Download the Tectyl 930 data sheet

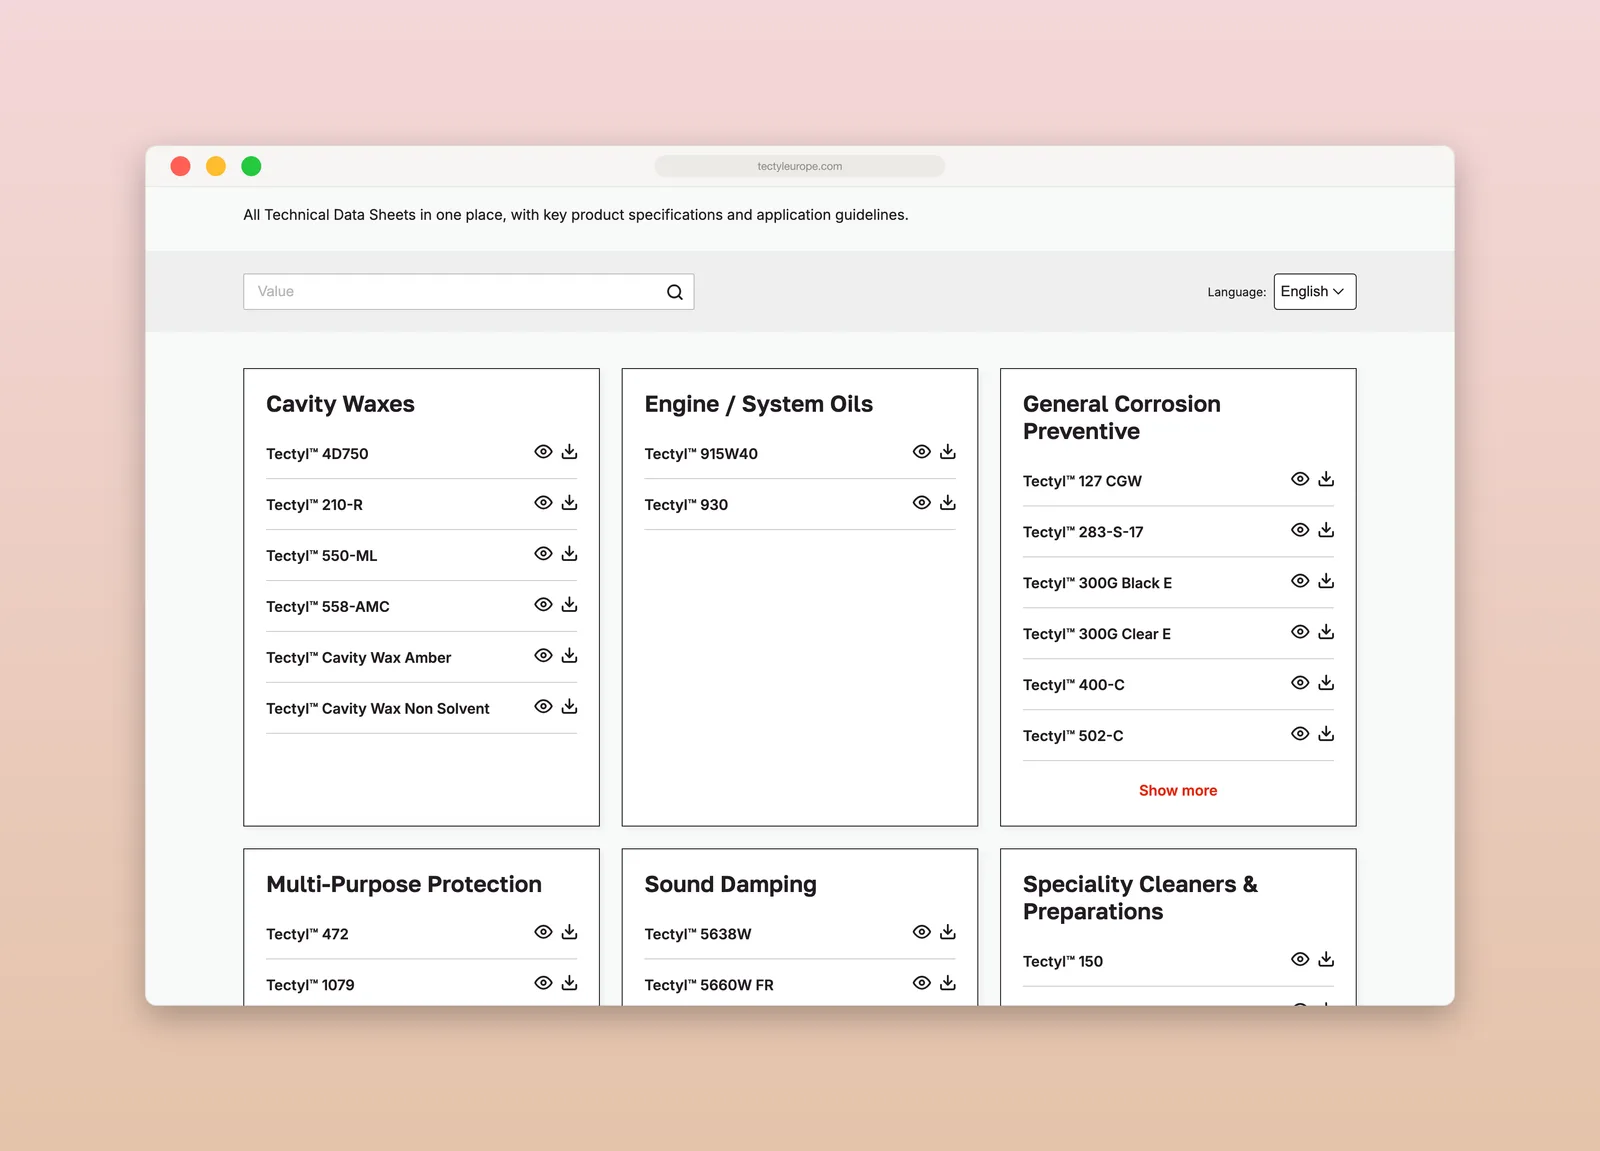(948, 503)
